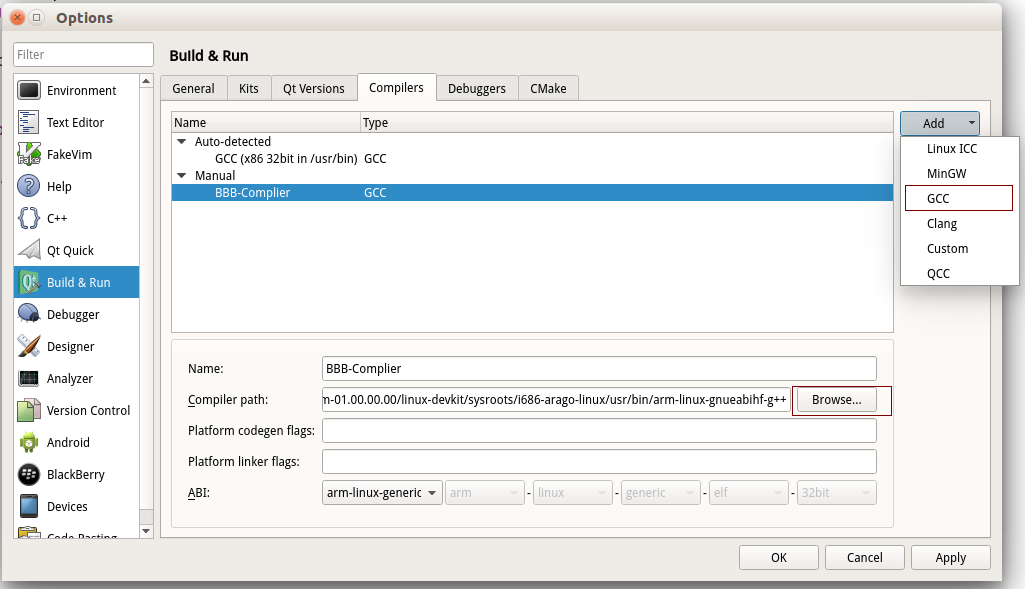Click the Platform linker flags field
This screenshot has width=1025, height=589.
(x=599, y=462)
